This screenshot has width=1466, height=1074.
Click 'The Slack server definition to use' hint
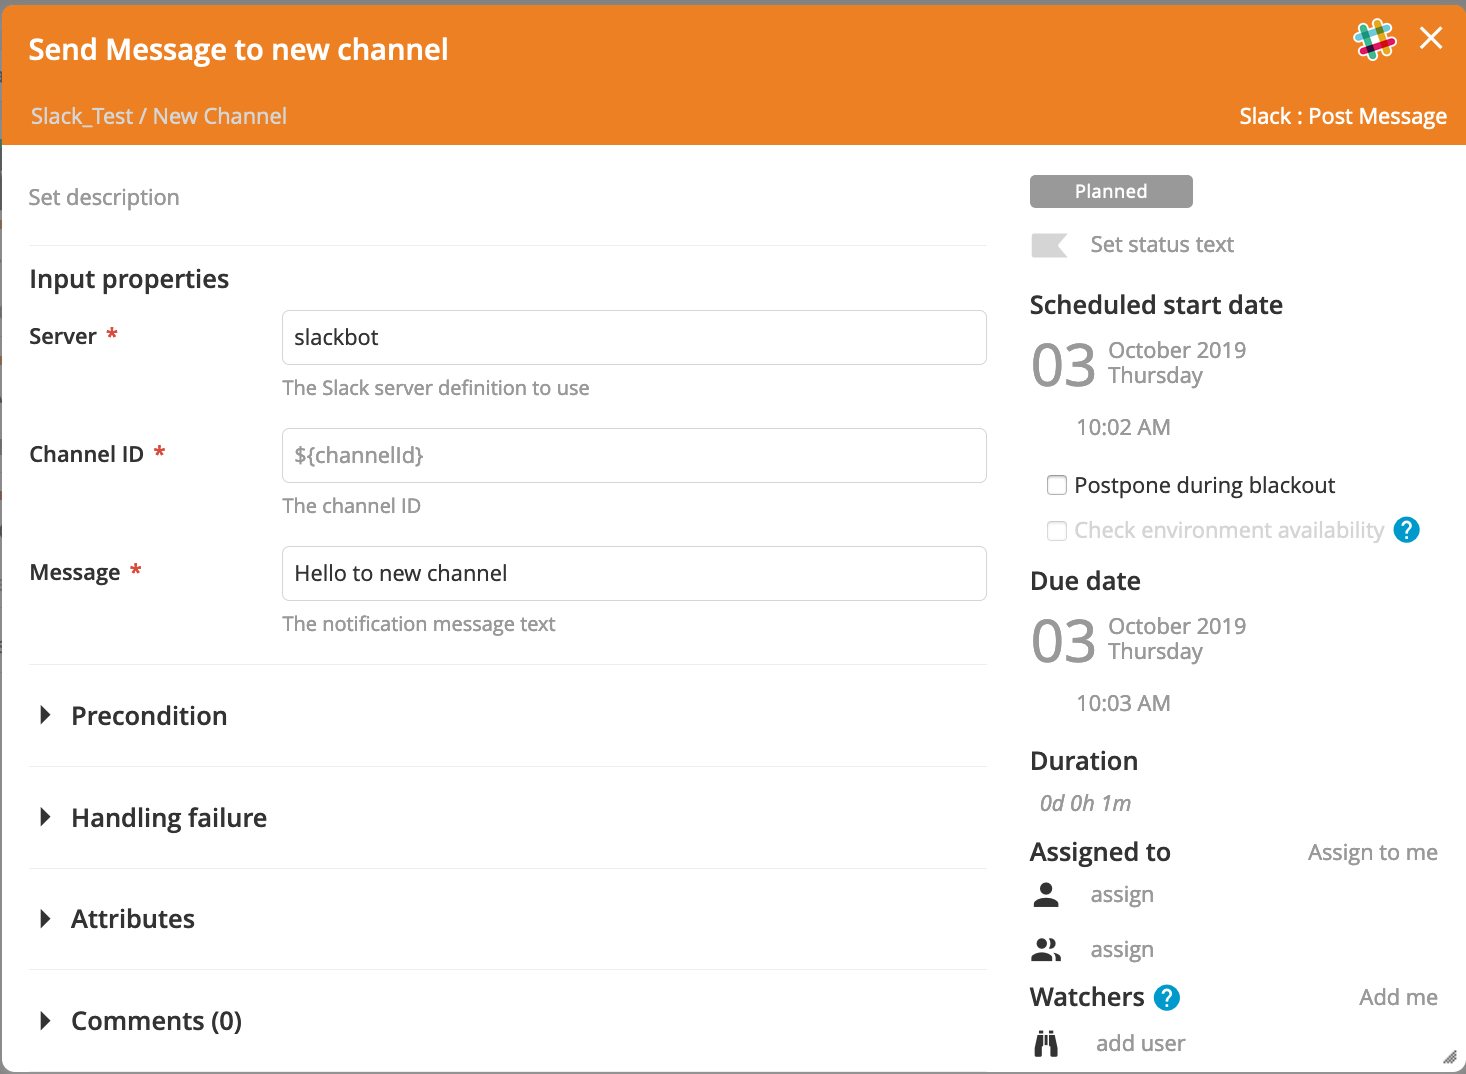[x=436, y=388]
